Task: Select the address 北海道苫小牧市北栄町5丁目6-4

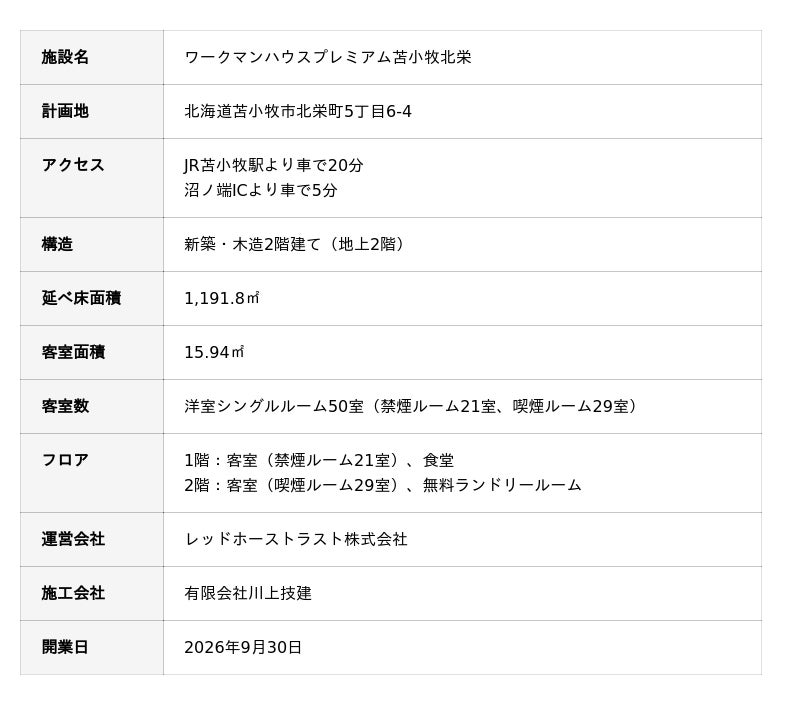Action: pyautogui.click(x=297, y=111)
